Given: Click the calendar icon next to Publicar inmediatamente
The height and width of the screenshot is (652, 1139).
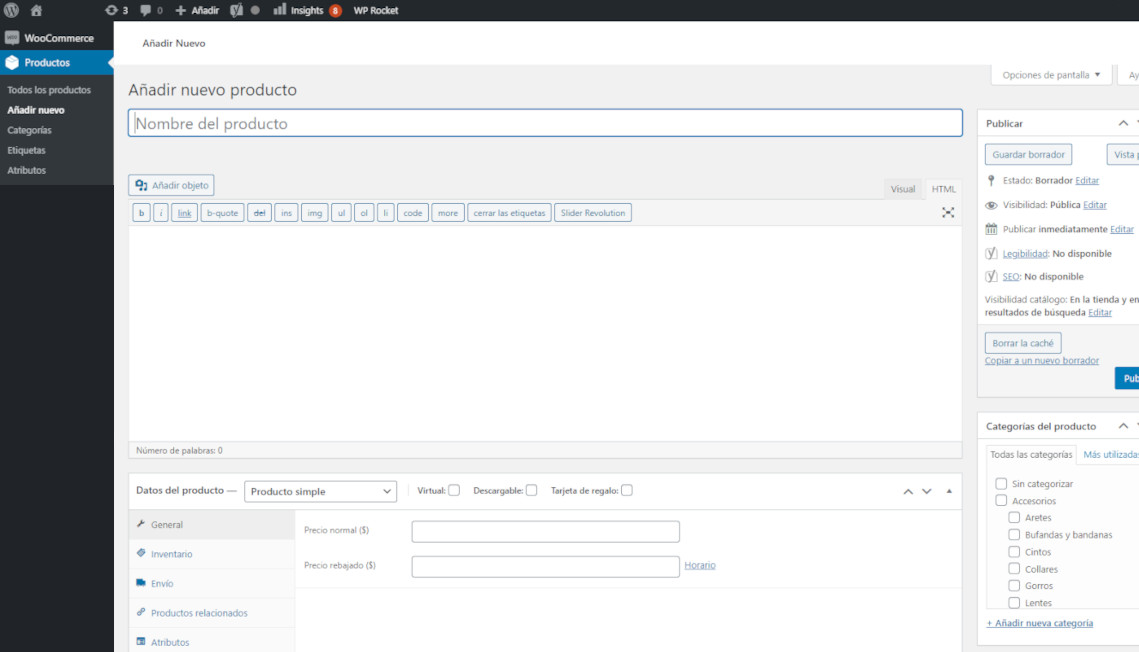Looking at the screenshot, I should 991,229.
